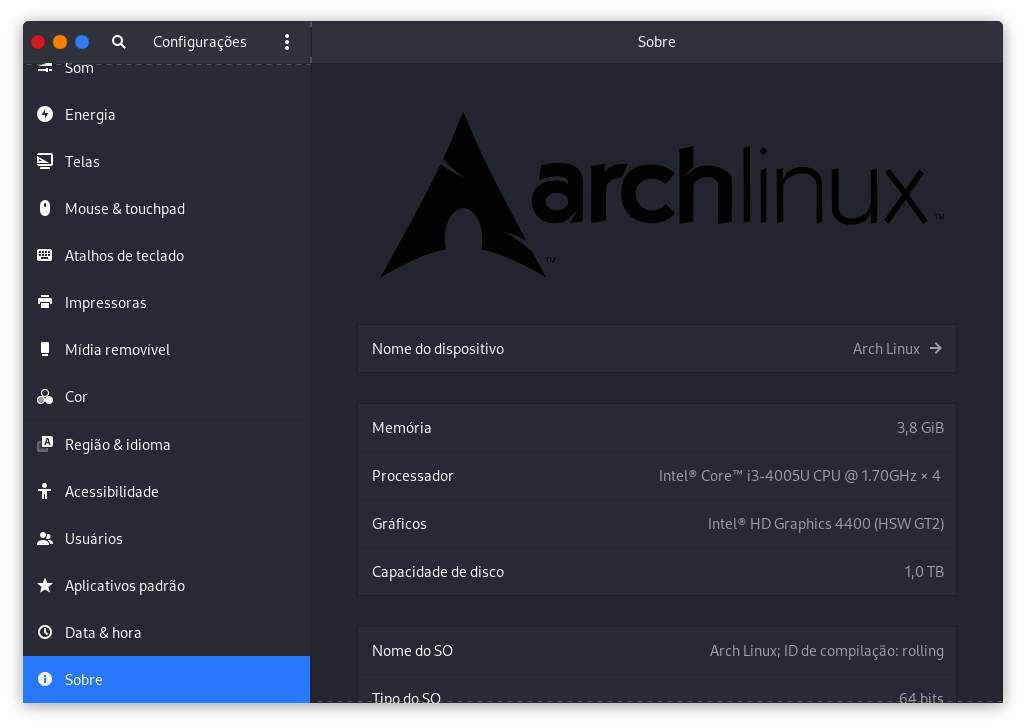Click the 3,8 GiB memory value
The width and height of the screenshot is (1026, 728).
point(920,428)
